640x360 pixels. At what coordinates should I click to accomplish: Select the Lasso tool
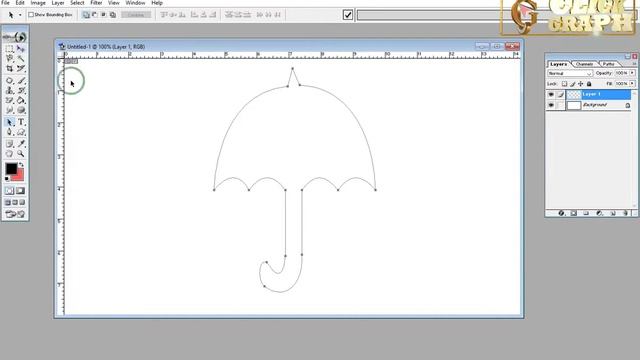tap(9, 58)
